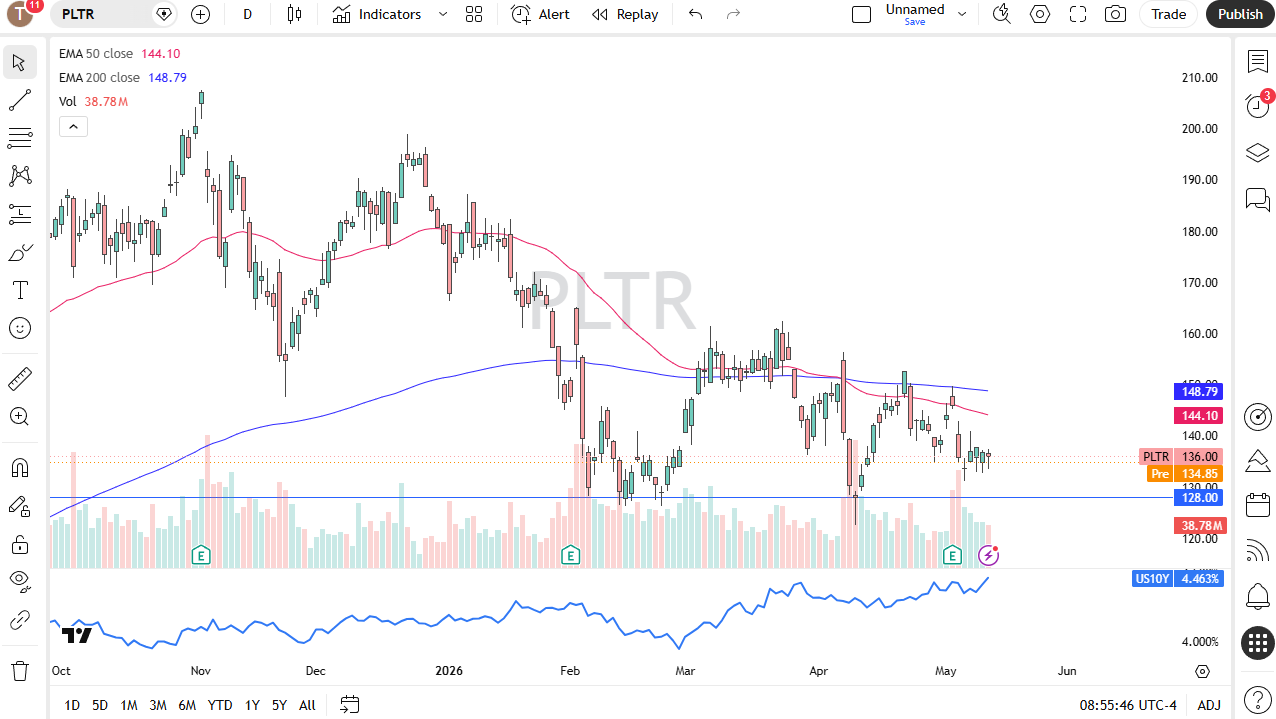Hide all drawings with eye icon

click(x=19, y=582)
